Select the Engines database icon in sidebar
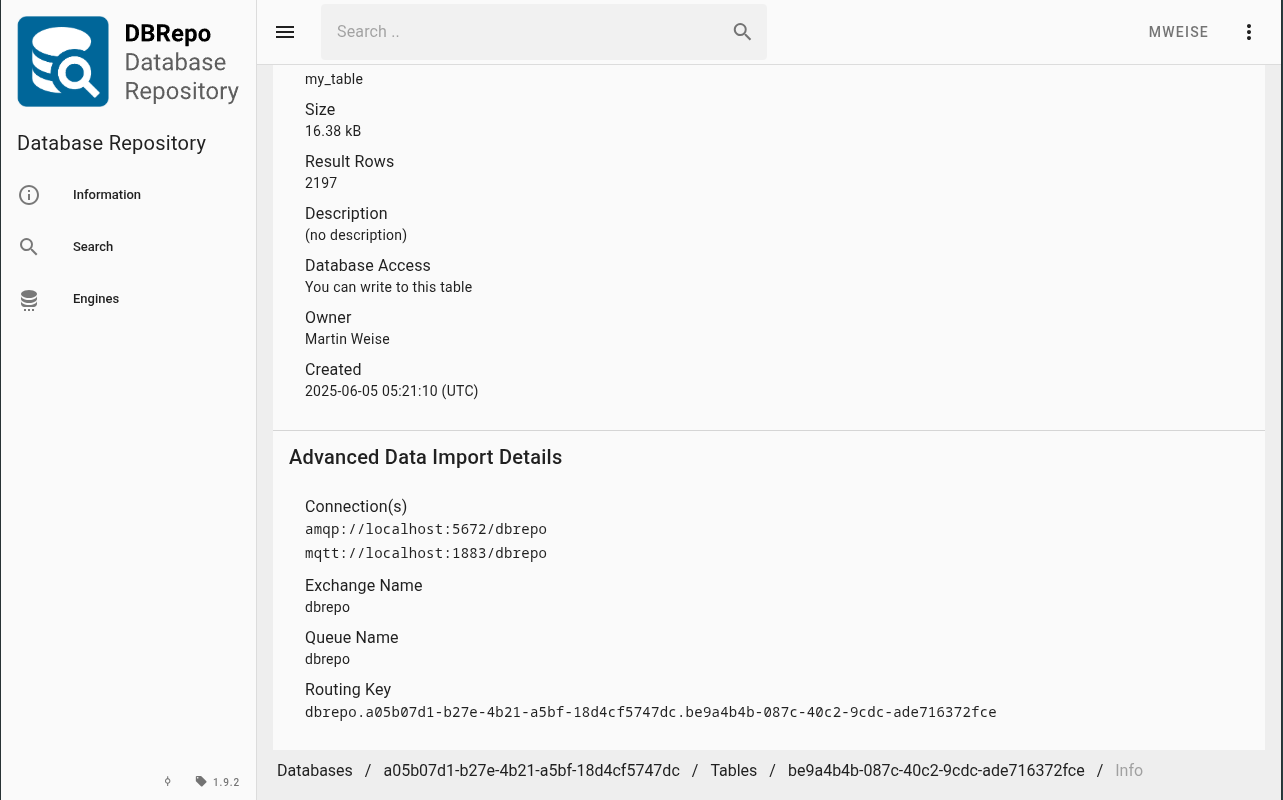 29,299
